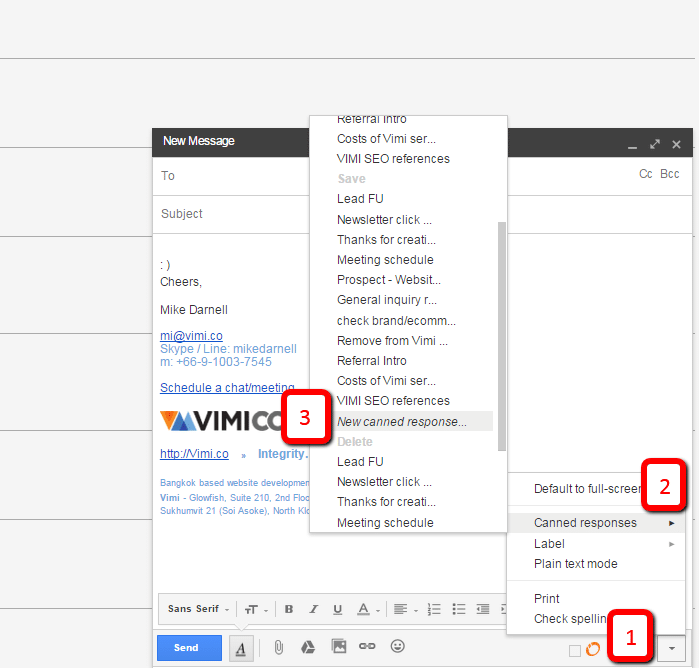Apply bold formatting
This screenshot has width=699, height=668.
(x=289, y=609)
